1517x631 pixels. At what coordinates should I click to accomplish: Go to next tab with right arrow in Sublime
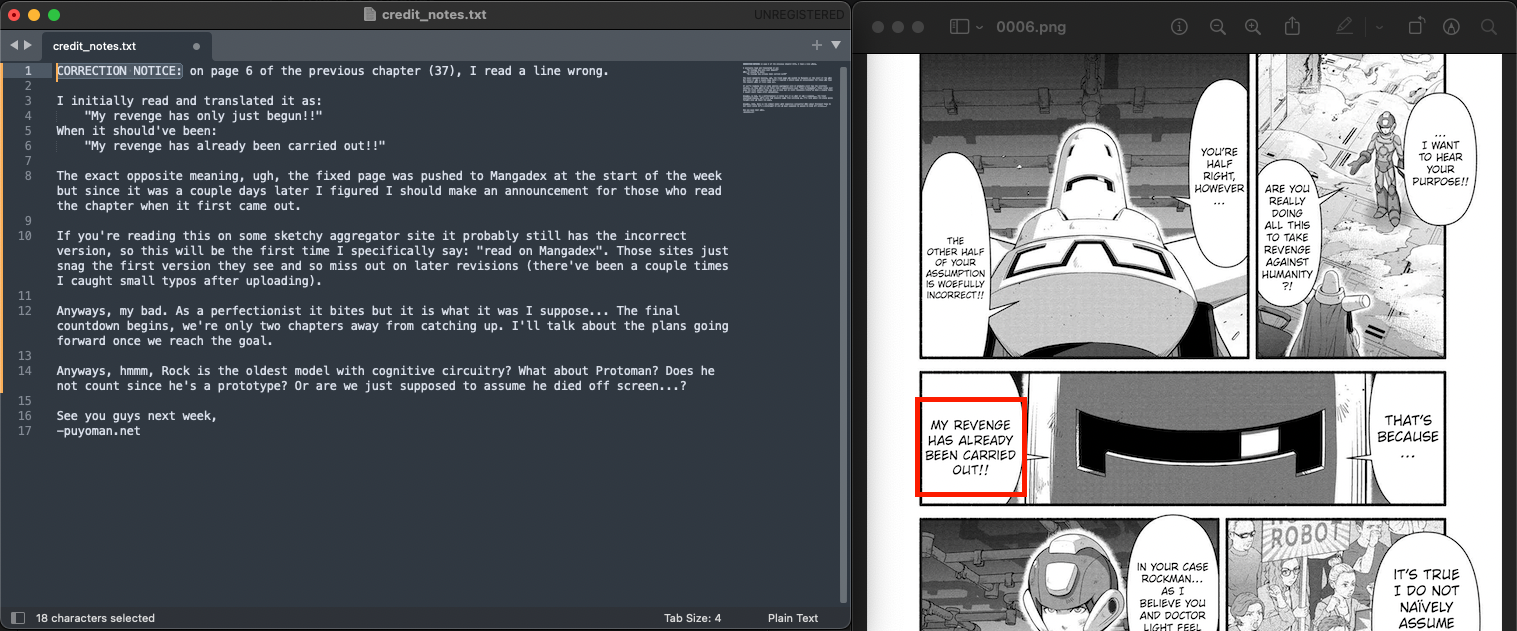pos(28,45)
